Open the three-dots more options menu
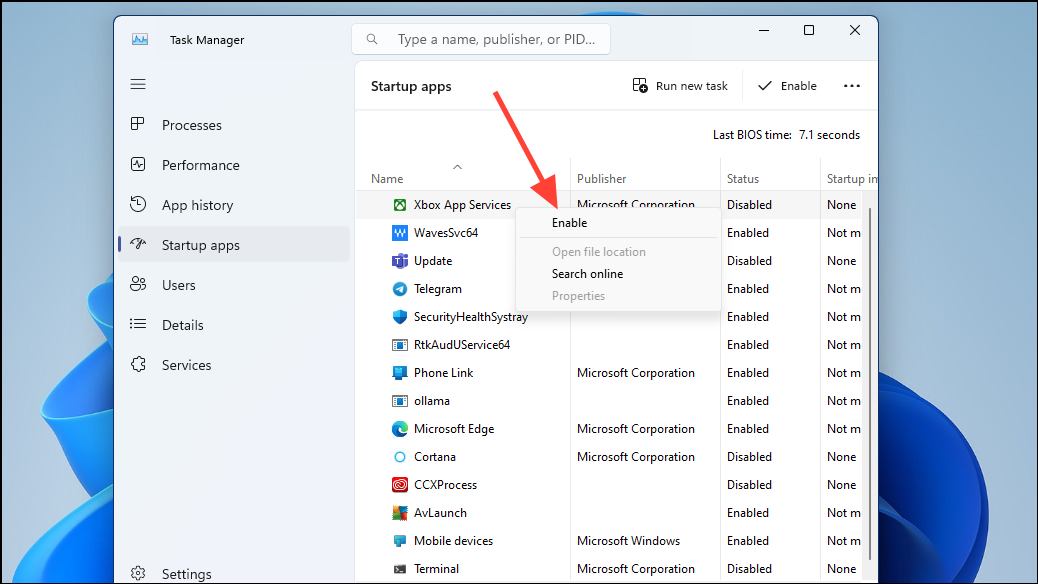This screenshot has width=1038, height=584. coord(852,85)
